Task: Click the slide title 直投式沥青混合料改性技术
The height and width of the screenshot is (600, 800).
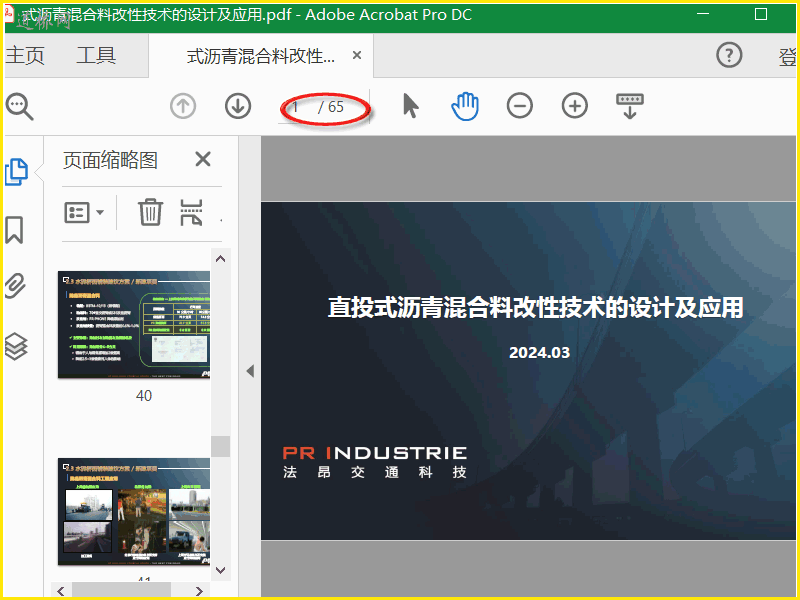Action: click(535, 308)
